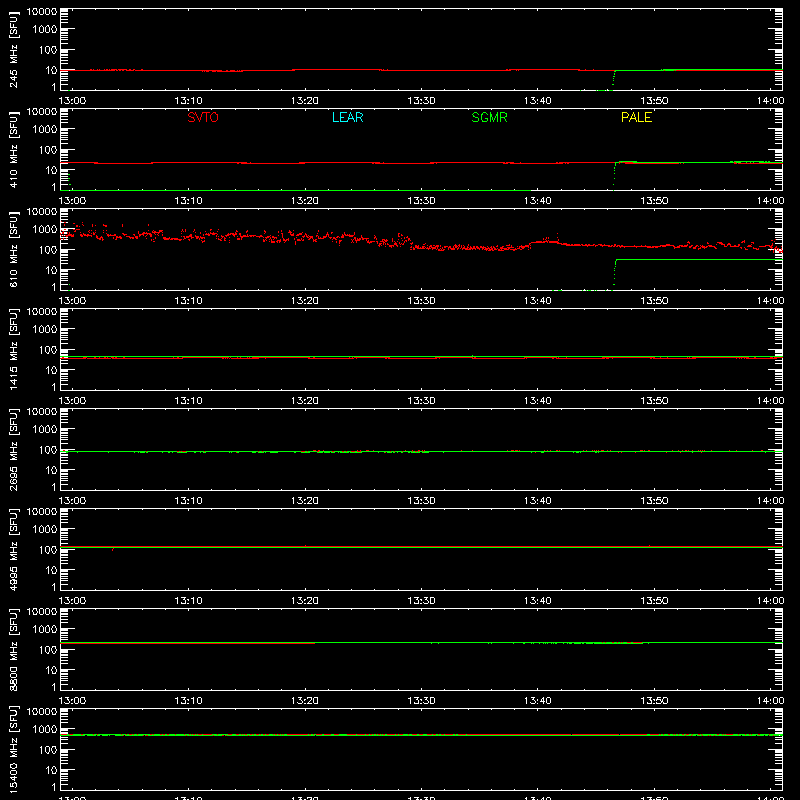The height and width of the screenshot is (800, 800).
Task: Click the 13:20 tick label of the 610 MHz plot
Action: click(305, 301)
